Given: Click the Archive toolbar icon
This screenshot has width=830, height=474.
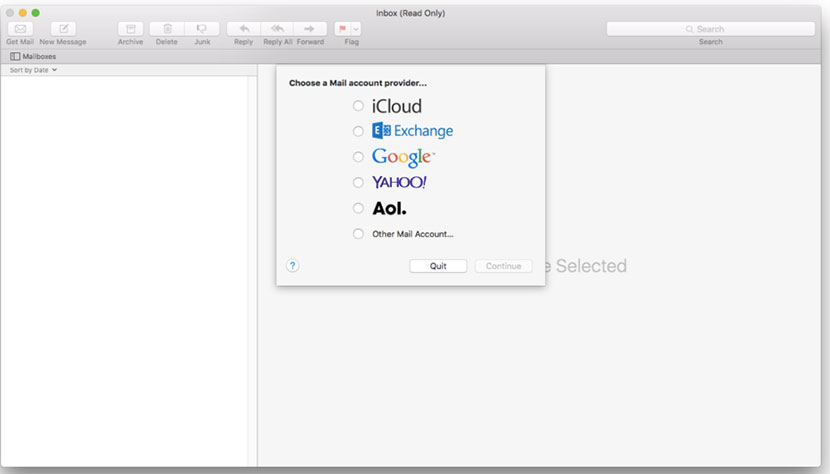Looking at the screenshot, I should coord(130,29).
